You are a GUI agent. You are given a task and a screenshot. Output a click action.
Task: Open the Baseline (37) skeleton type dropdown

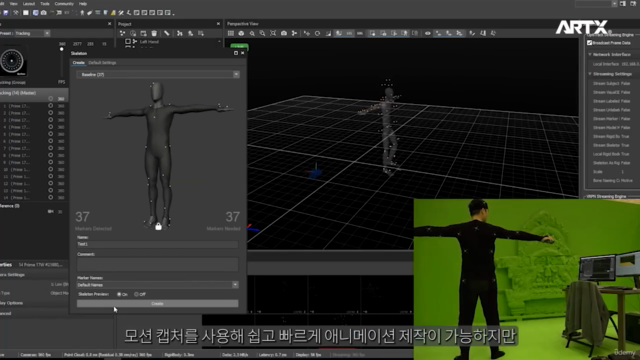pos(158,75)
